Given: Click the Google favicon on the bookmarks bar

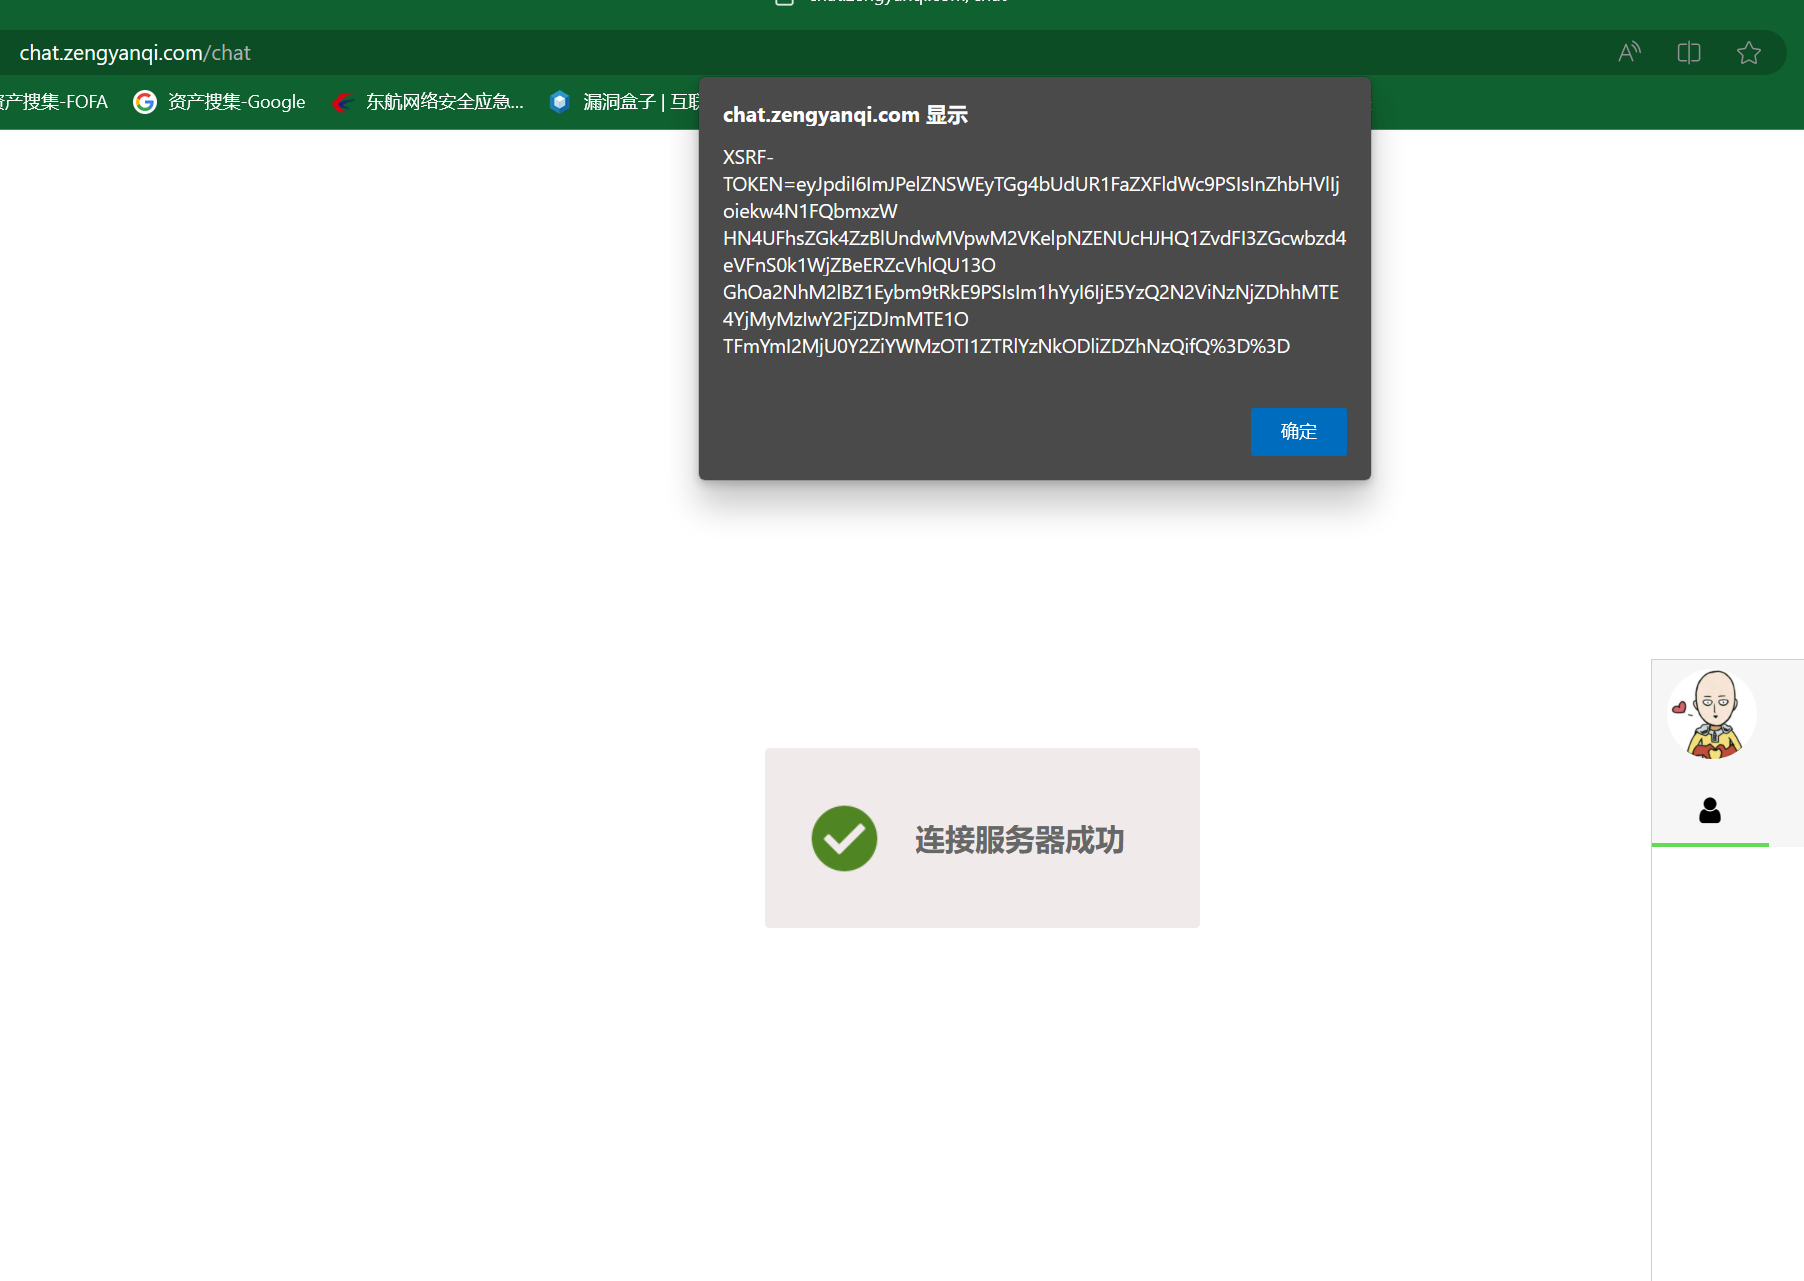Looking at the screenshot, I should (144, 101).
